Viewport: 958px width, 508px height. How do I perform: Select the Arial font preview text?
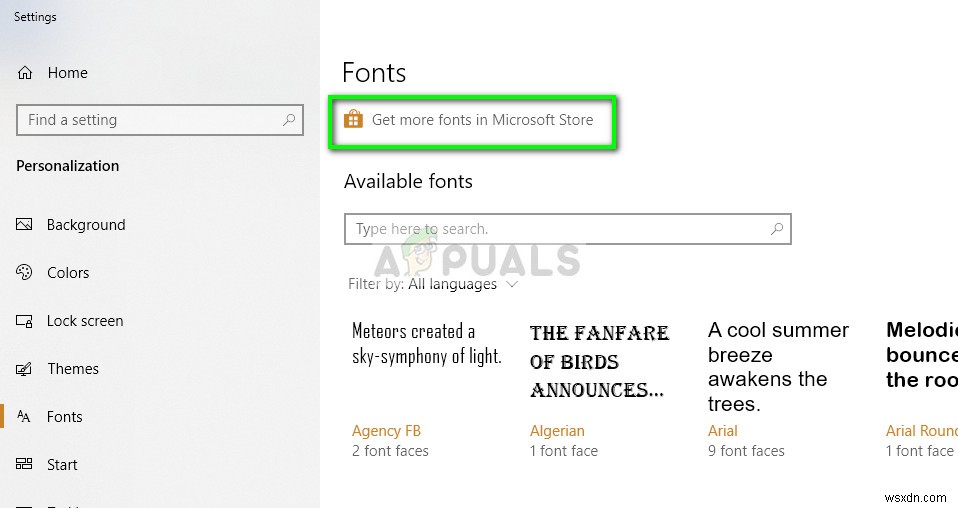click(x=778, y=367)
